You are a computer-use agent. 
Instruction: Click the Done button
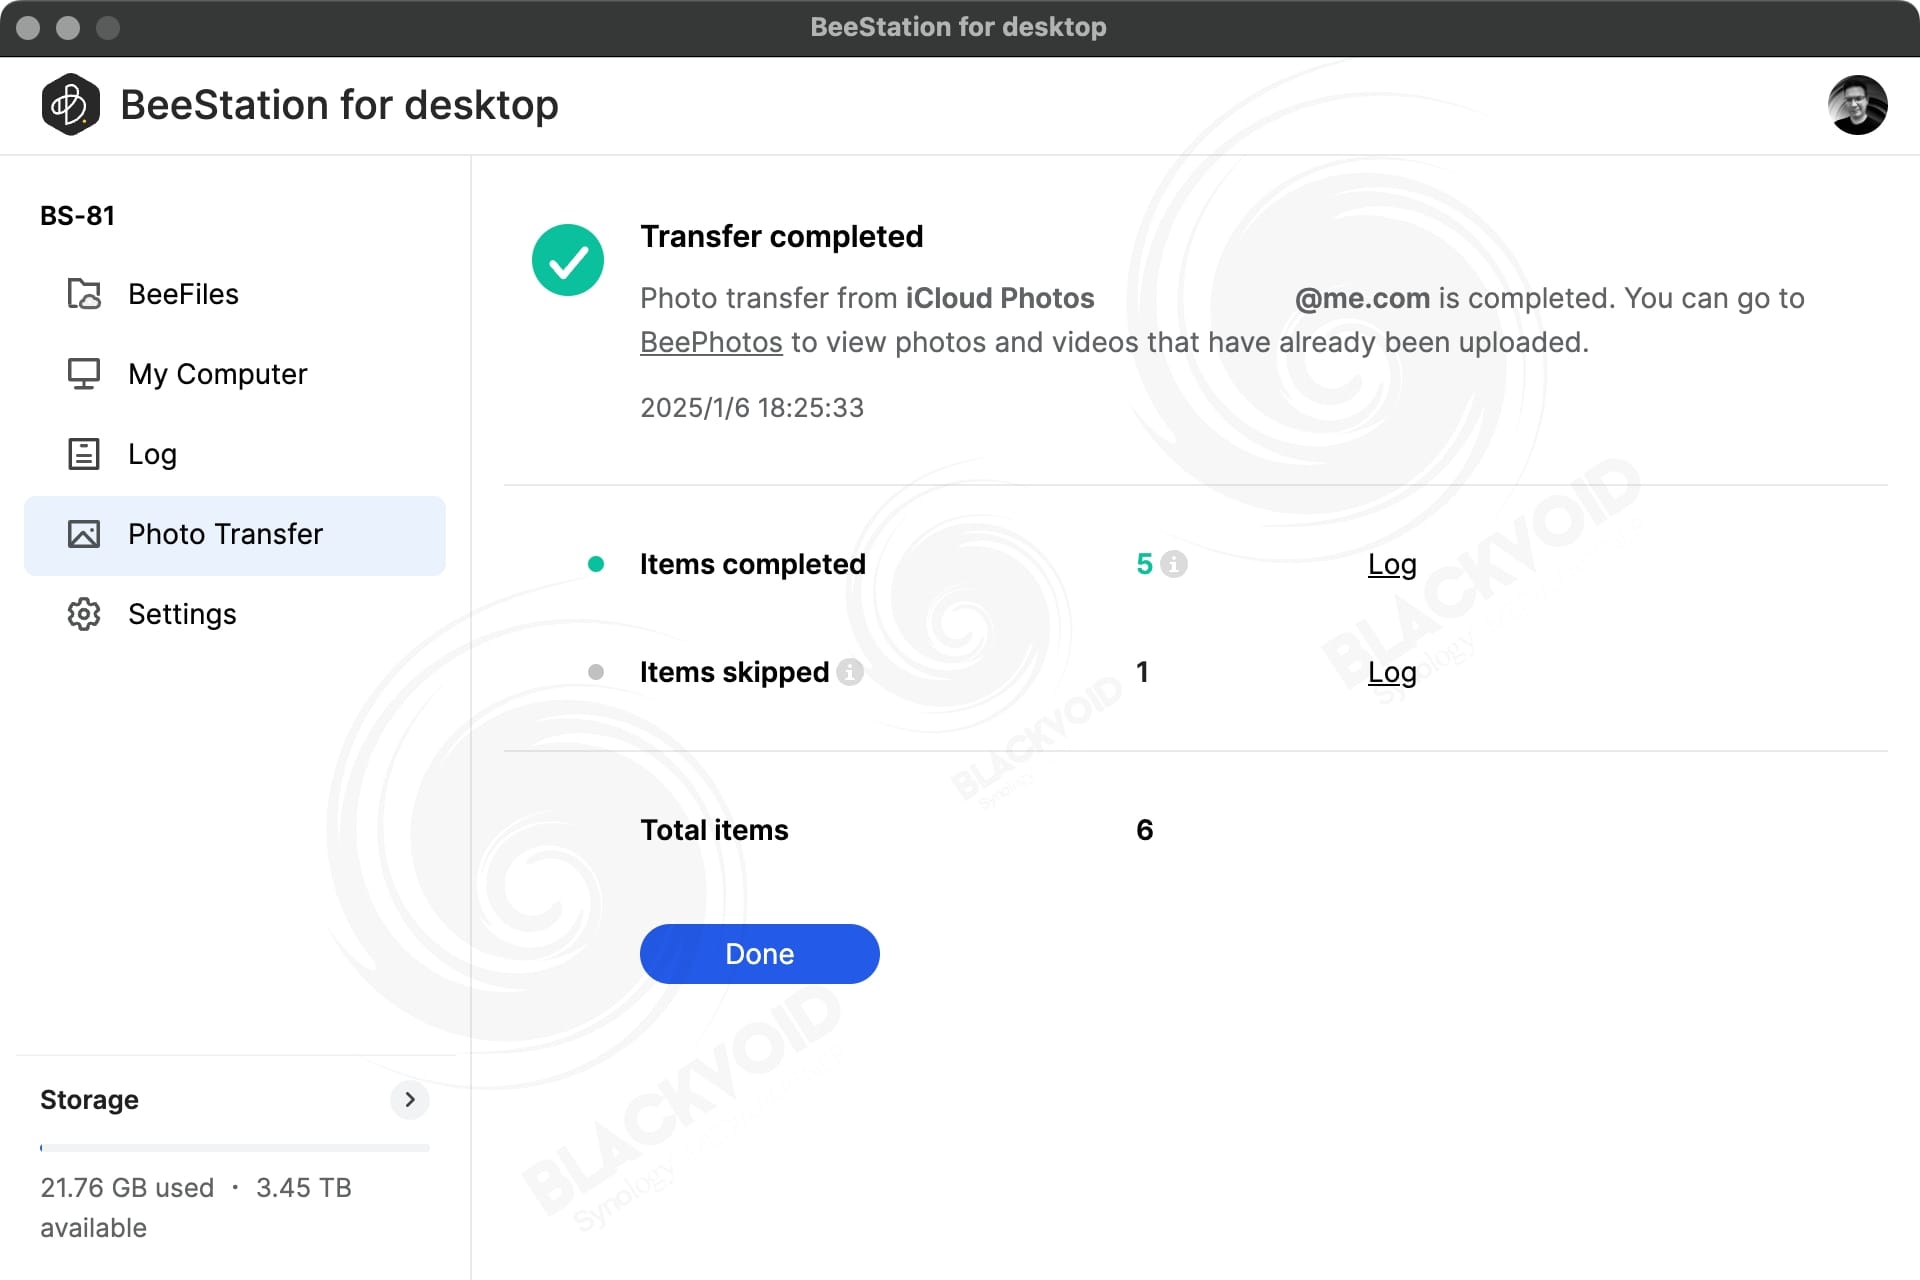760,954
